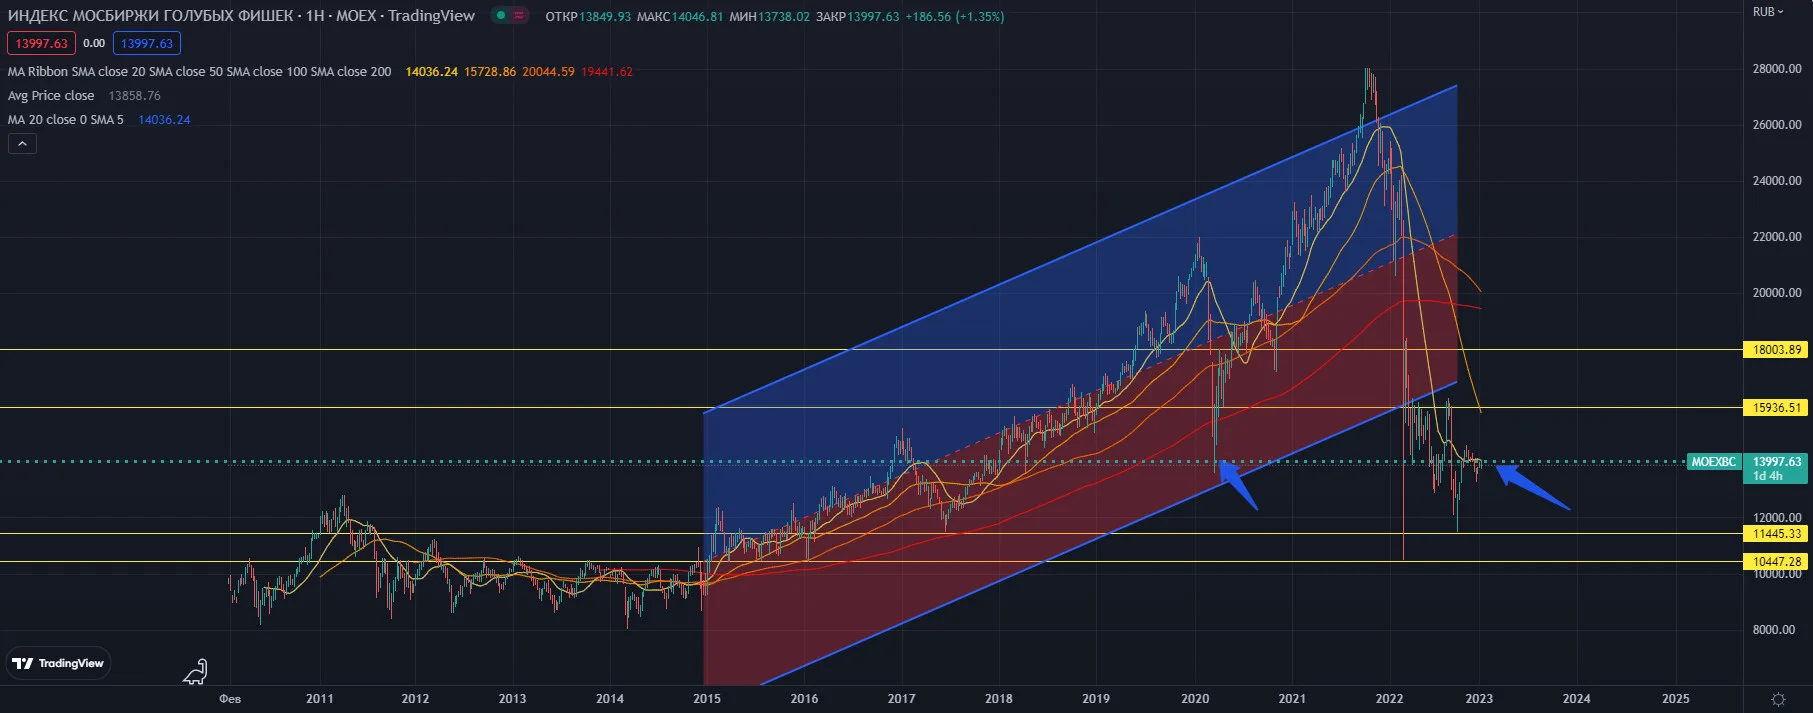Viewport: 1813px width, 713px height.
Task: Collapse the indicator legend with the chevron button
Action: (22, 144)
